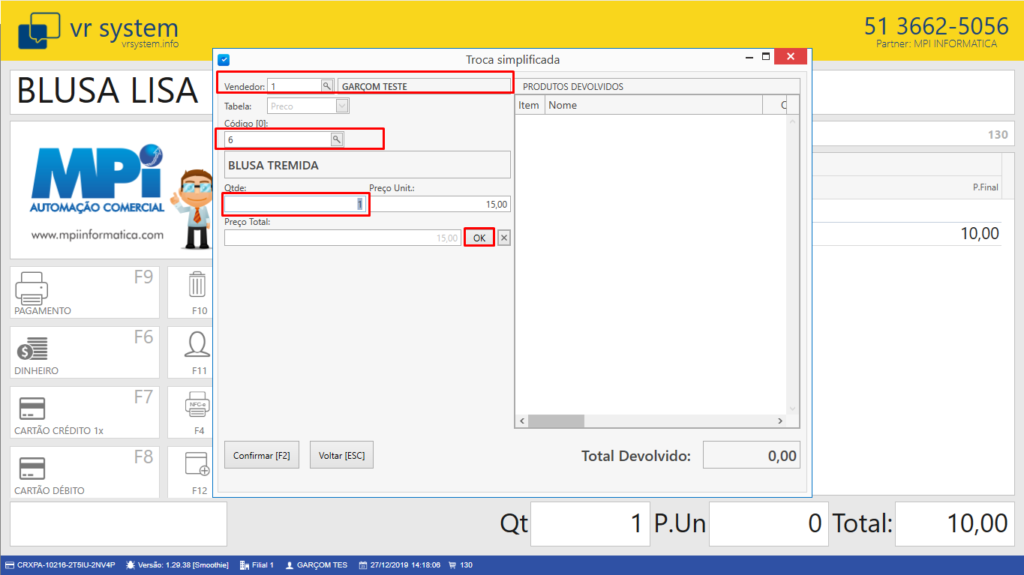The image size is (1024, 575).
Task: Click the Versão bug icon in status bar
Action: pos(133,565)
